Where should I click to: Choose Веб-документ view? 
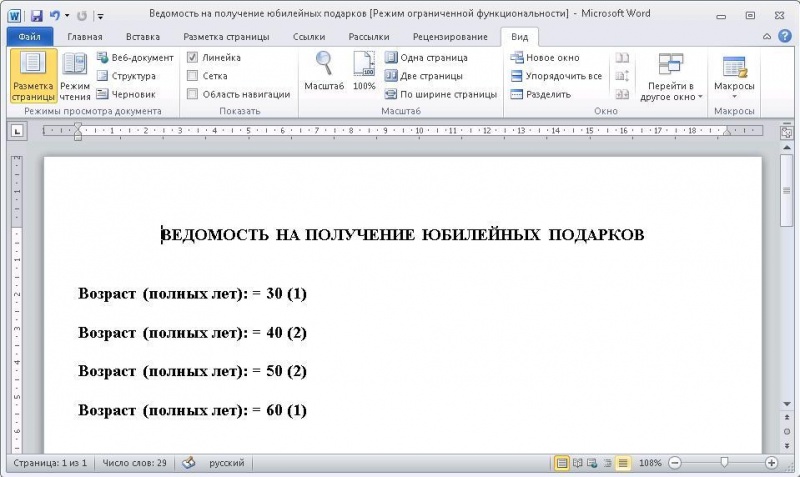[135, 58]
